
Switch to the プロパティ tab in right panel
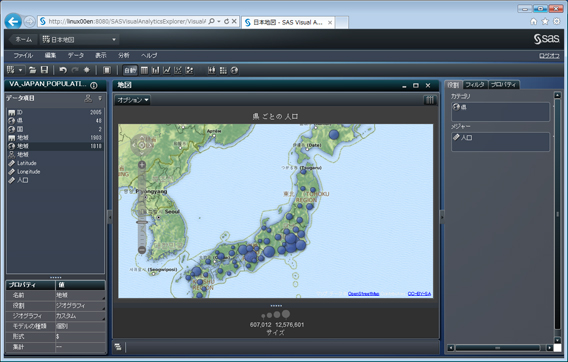coord(504,85)
